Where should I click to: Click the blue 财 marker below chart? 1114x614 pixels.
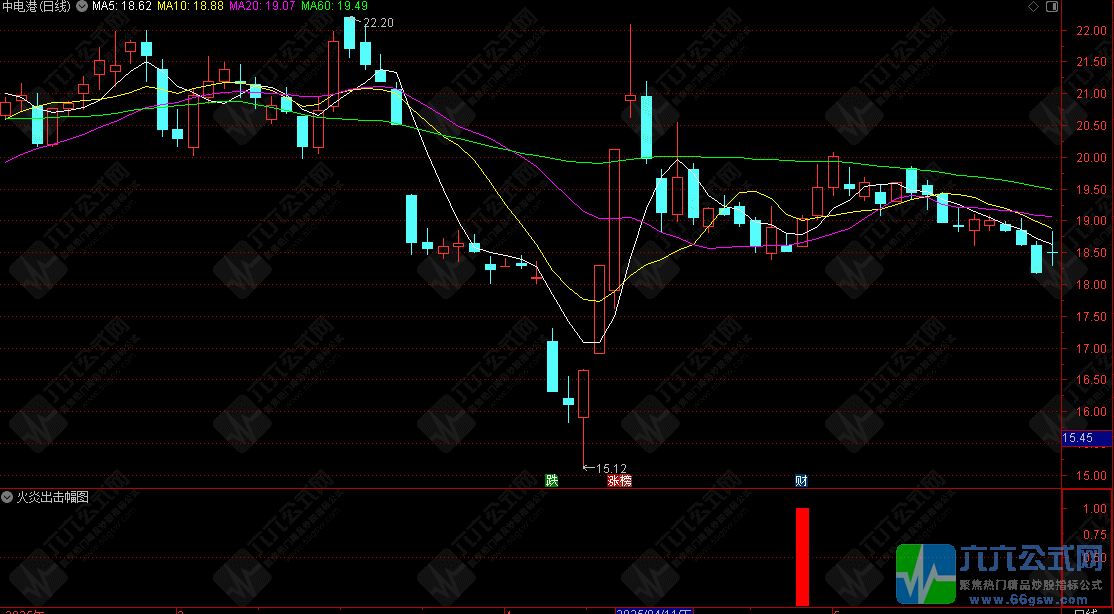[801, 480]
